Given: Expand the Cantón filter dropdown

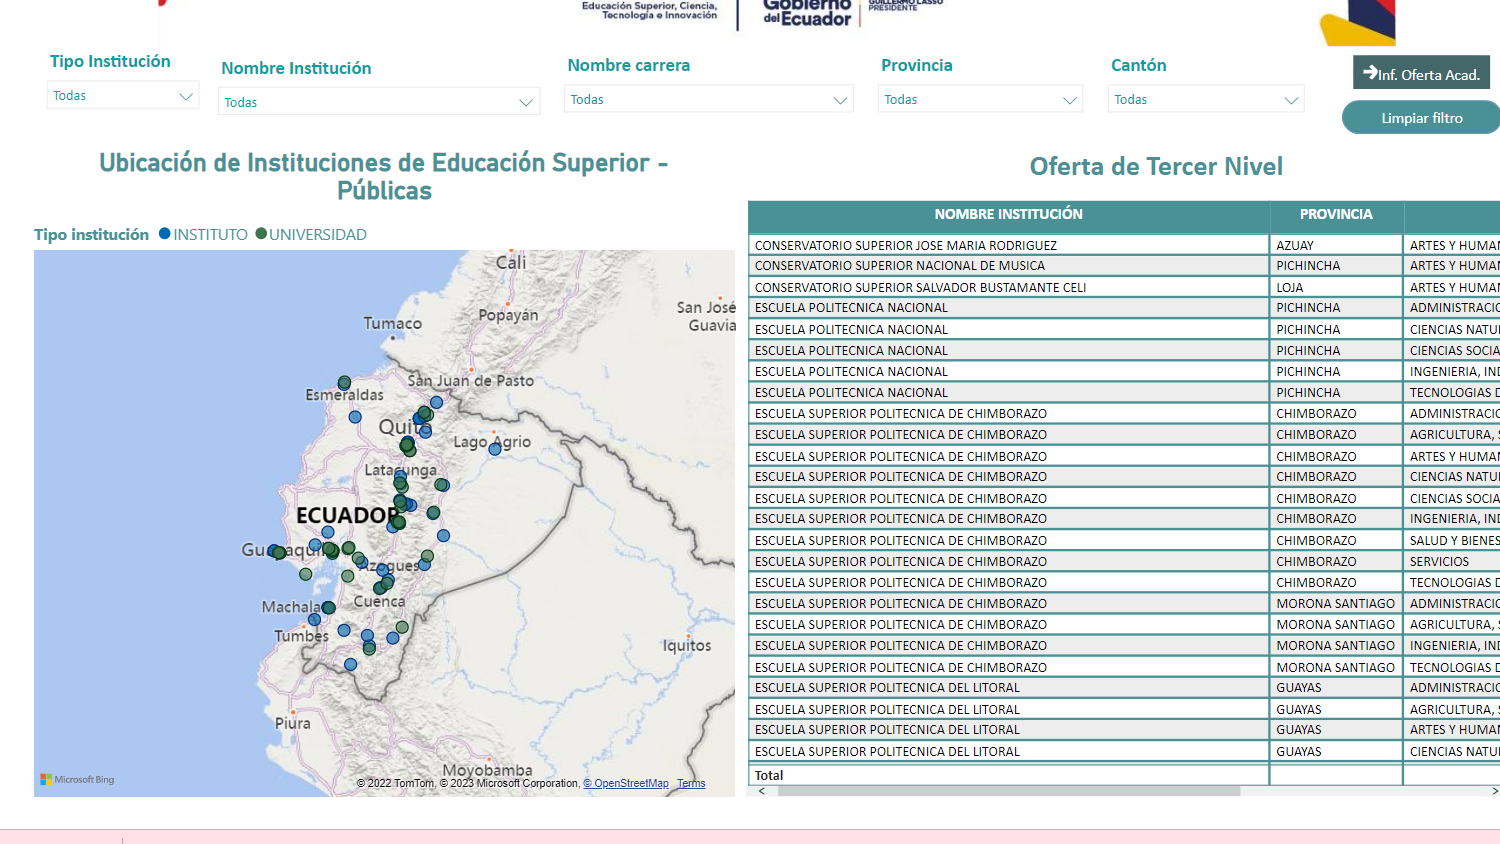Looking at the screenshot, I should pyautogui.click(x=1206, y=99).
